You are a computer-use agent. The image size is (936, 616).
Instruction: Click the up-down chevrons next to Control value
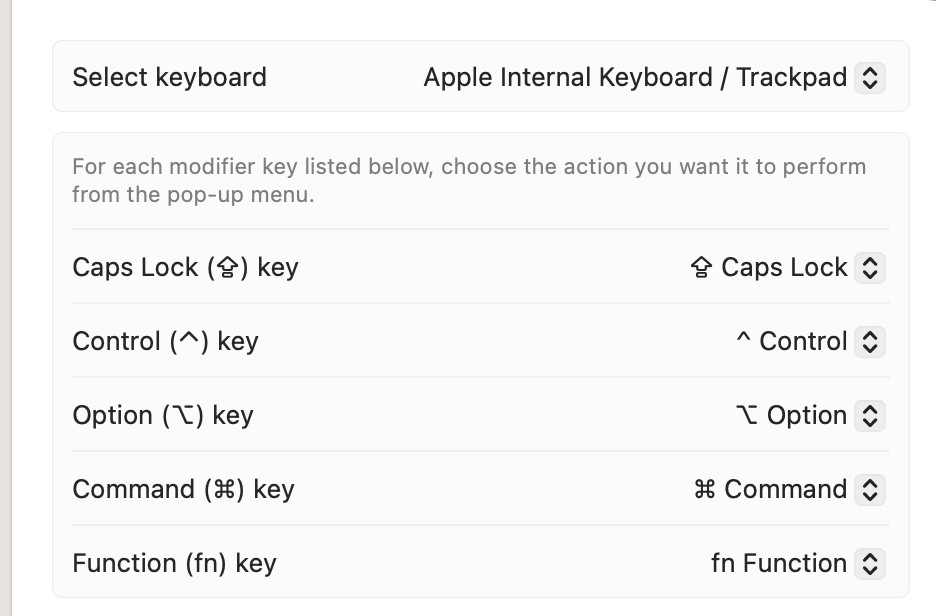(870, 342)
